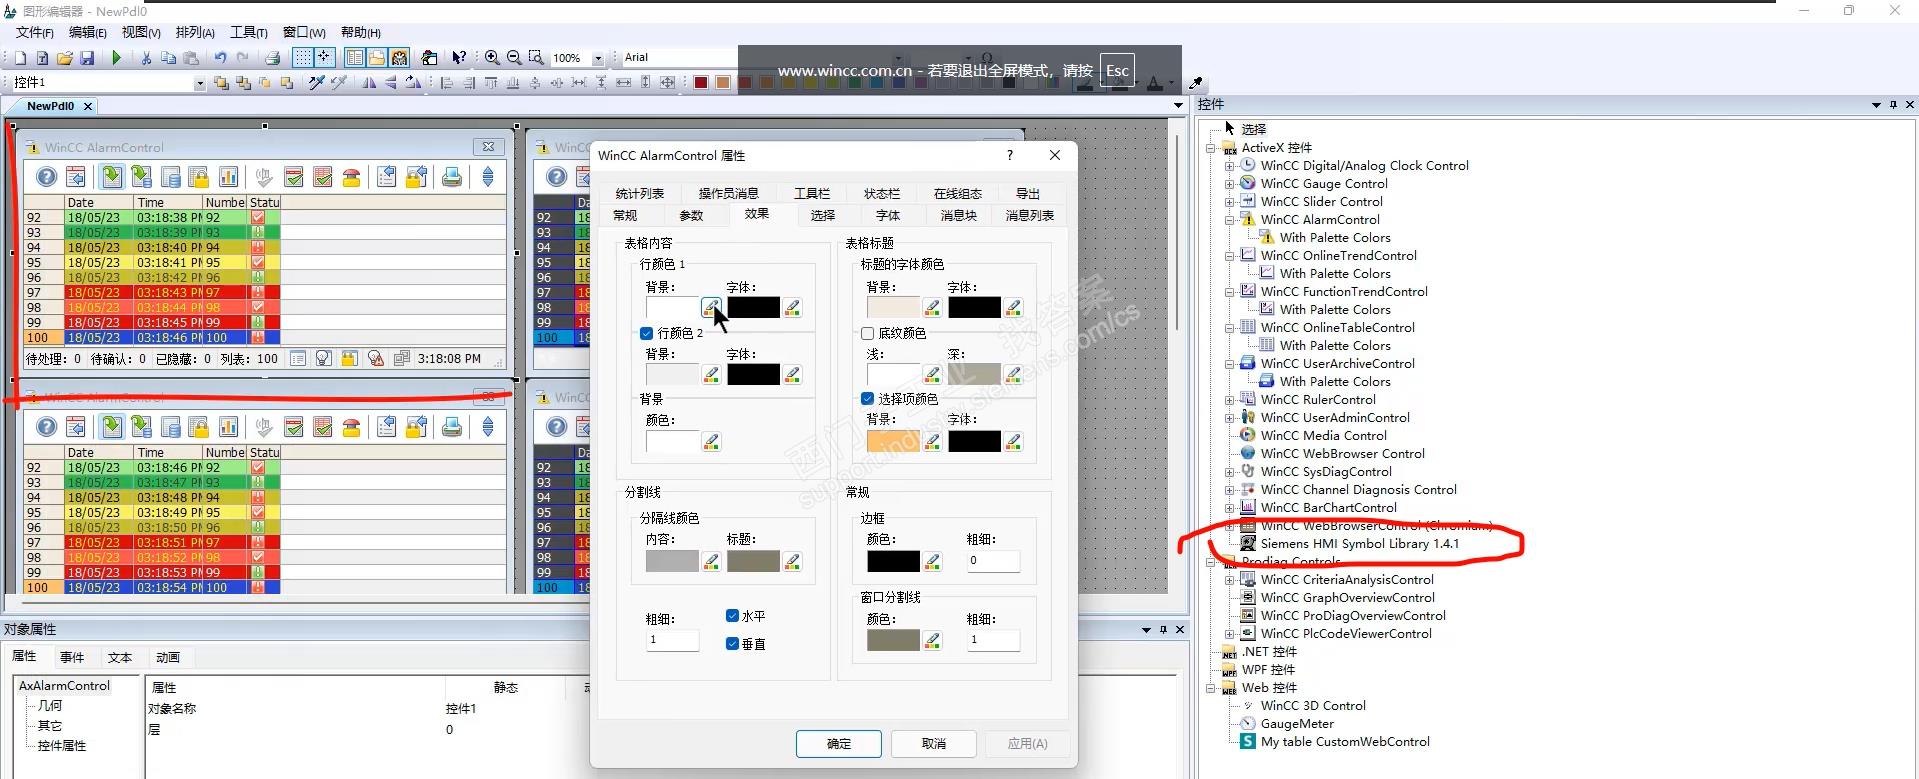Click the lock list icon in top-left AlarmControl
Screen dimensions: 1919x779
click(x=199, y=177)
